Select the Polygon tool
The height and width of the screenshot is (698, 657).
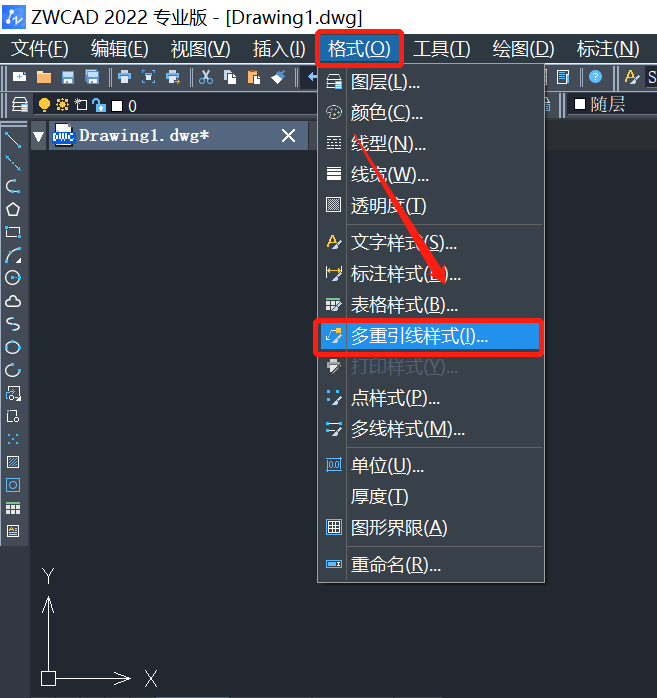pyautogui.click(x=13, y=209)
